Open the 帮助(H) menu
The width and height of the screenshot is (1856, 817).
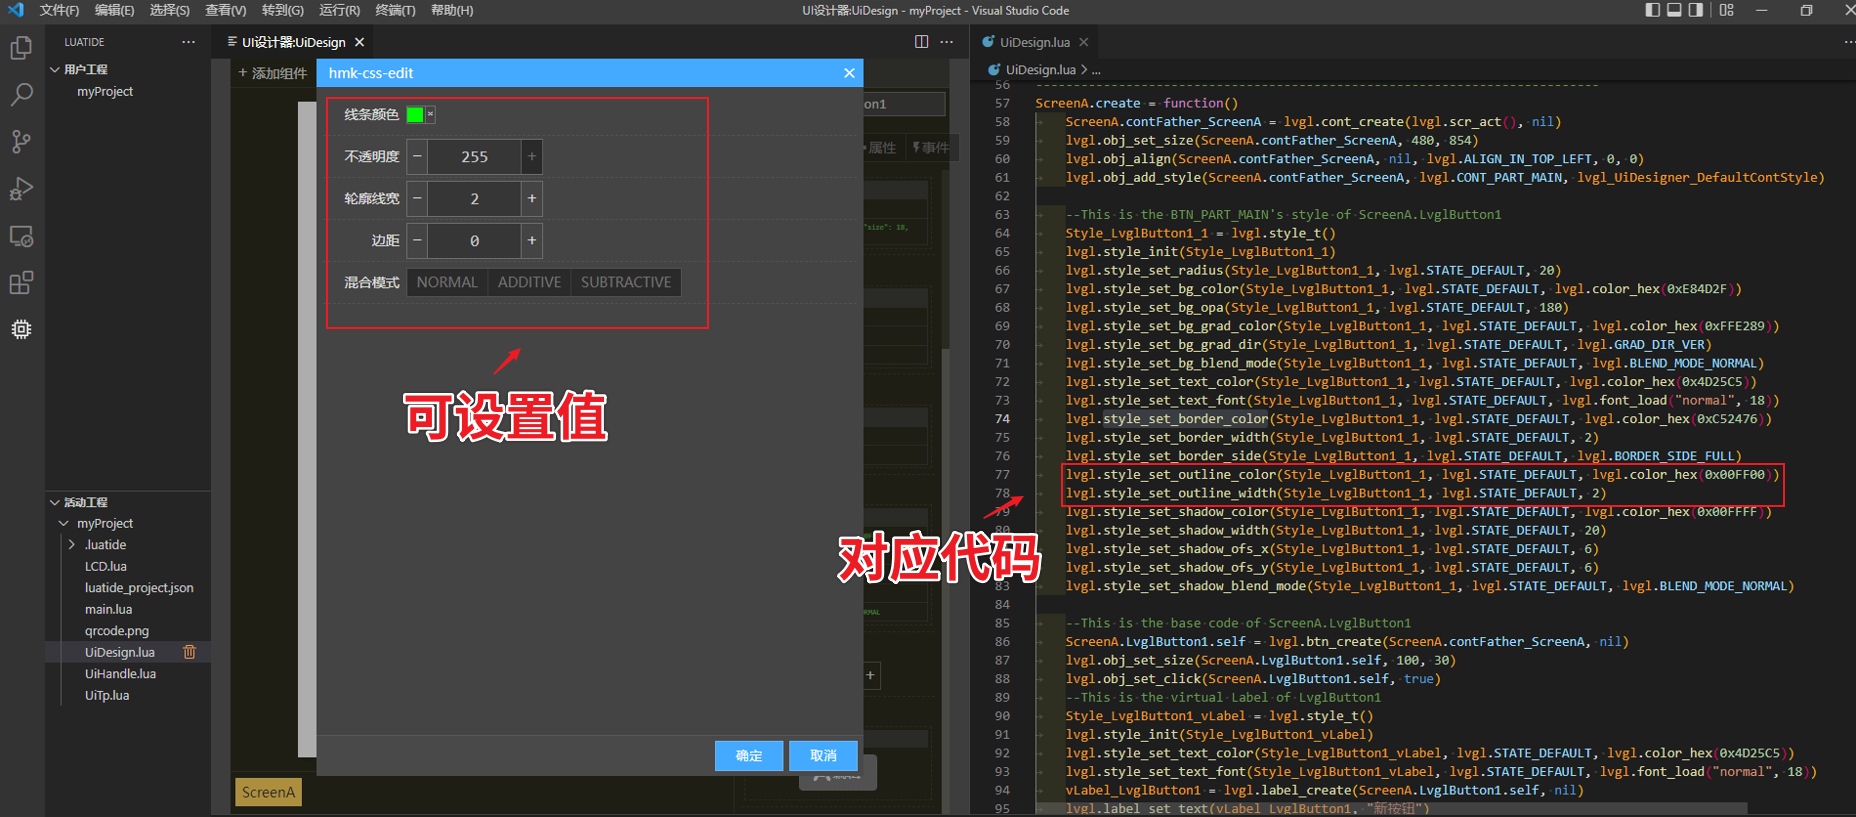(452, 10)
